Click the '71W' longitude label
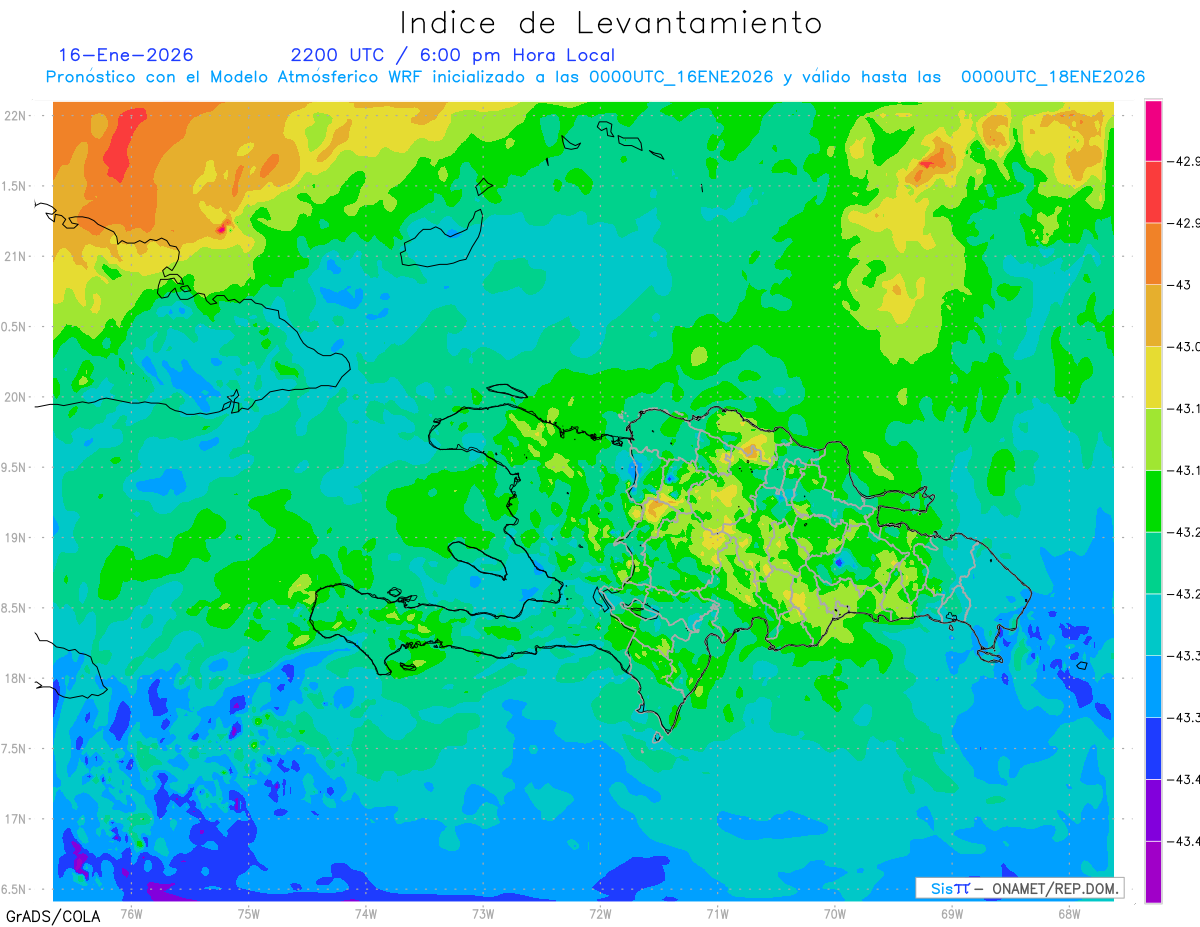The image size is (1200, 927). 717,912
